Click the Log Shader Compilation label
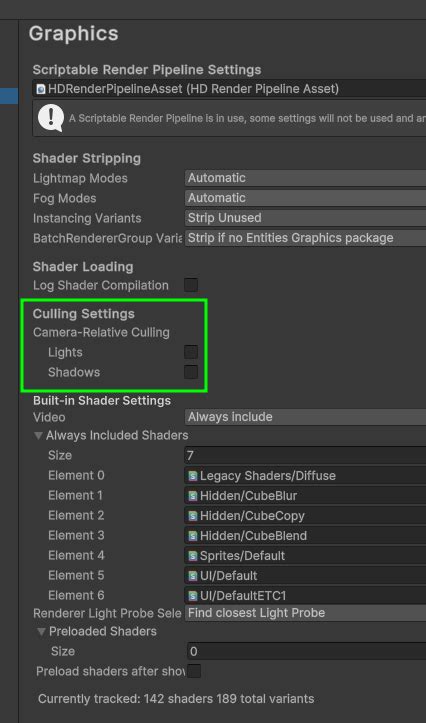426x723 pixels. [x=101, y=285]
